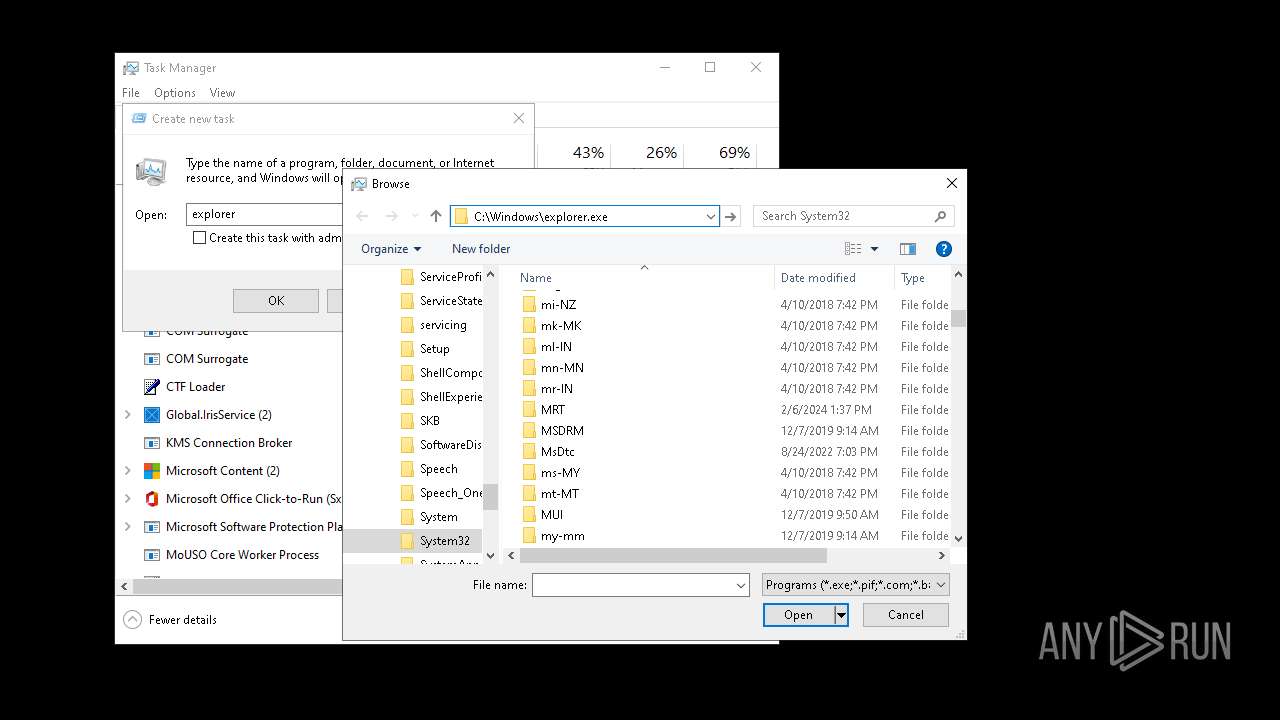The image size is (1280, 720).
Task: Click OK in the Create new task dialog
Action: [276, 301]
